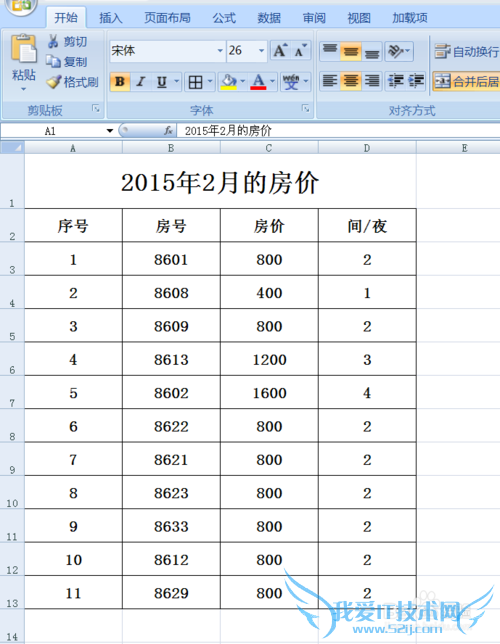Click the Office button orb
The image size is (500, 644).
(20, 6)
